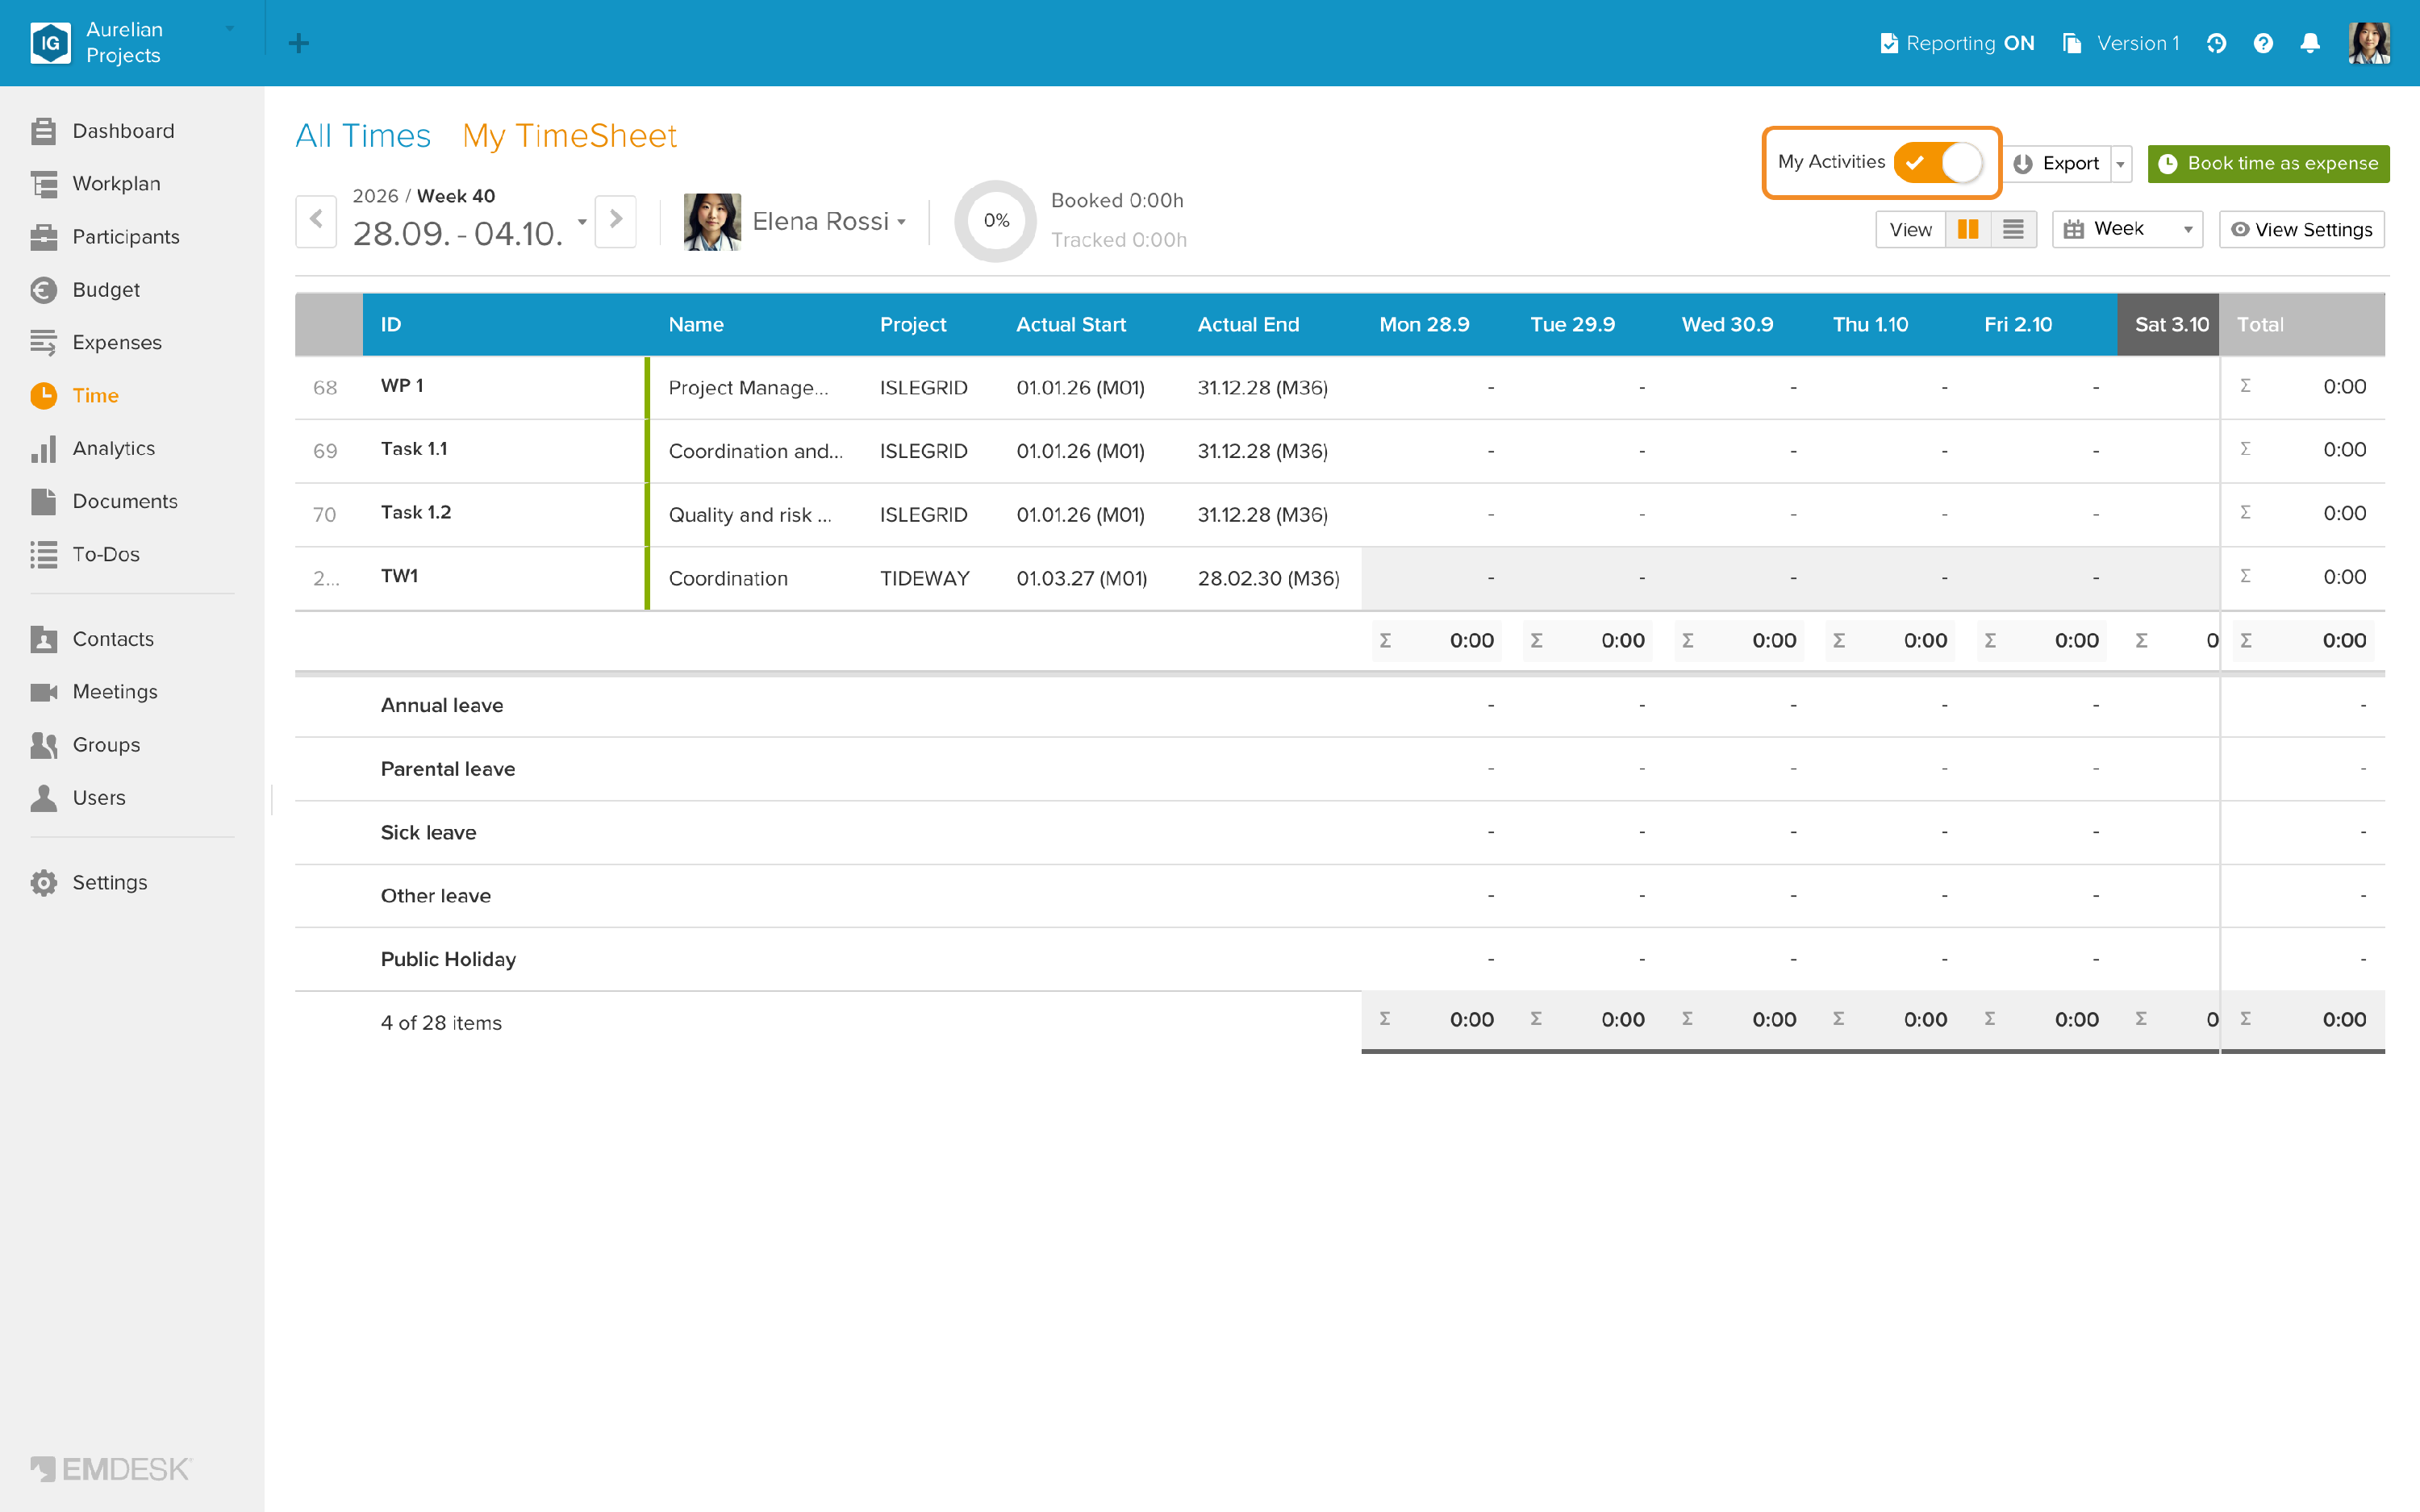Click Book time as expense button
Screen dimensions: 2420x1512
pyautogui.click(x=2268, y=164)
